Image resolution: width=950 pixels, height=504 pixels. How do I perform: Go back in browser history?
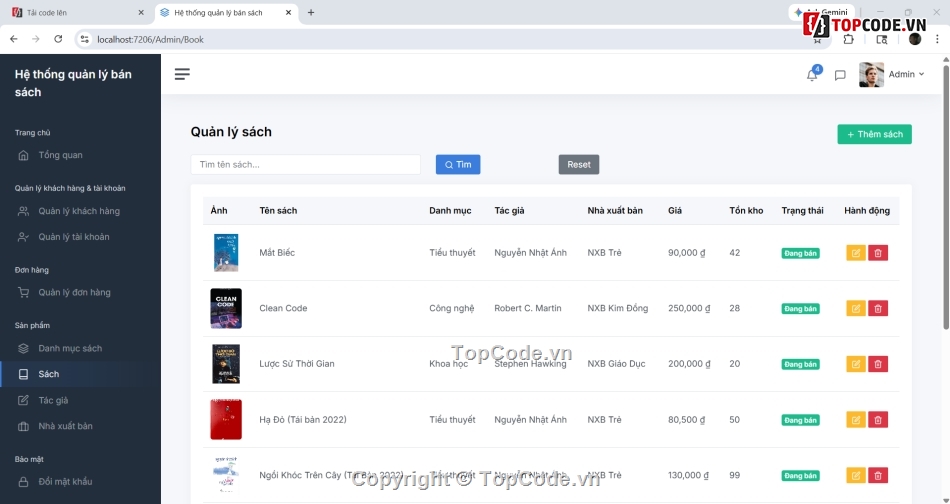pos(14,39)
